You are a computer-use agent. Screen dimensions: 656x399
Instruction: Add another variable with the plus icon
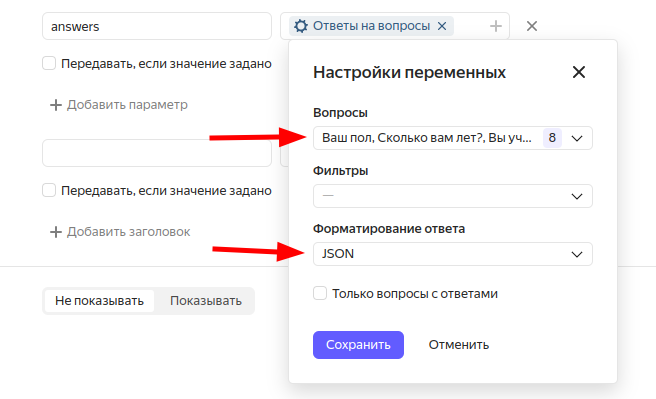[x=496, y=26]
